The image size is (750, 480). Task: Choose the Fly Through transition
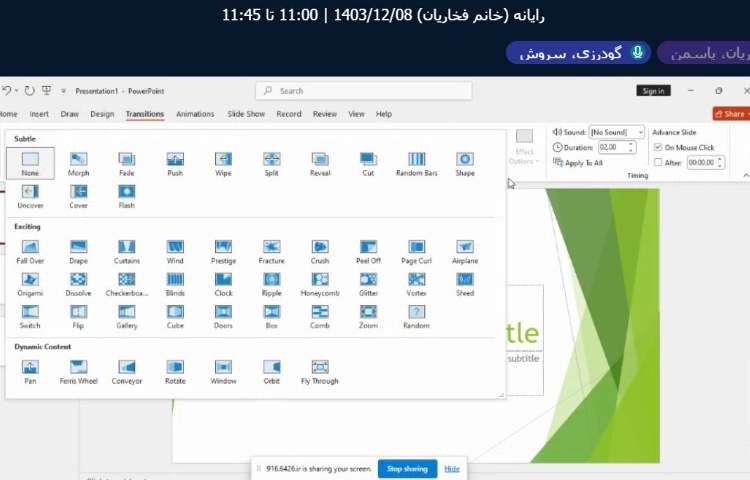320,372
